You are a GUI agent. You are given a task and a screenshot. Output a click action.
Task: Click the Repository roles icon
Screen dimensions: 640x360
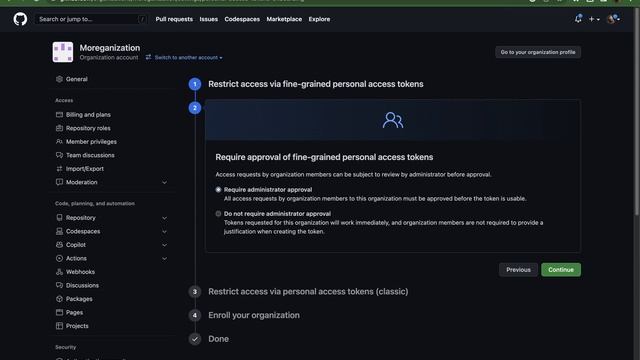coord(59,128)
